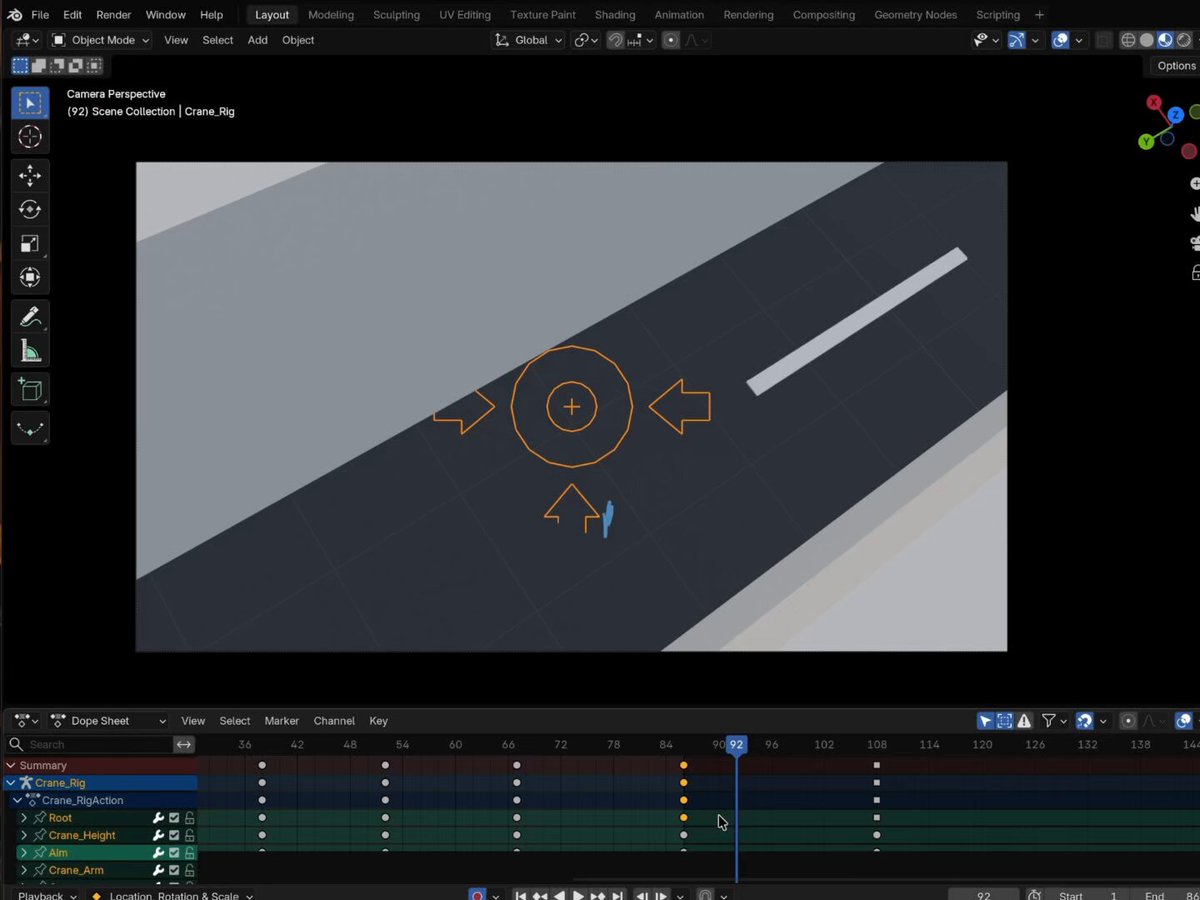Click the only show errors warning icon
1200x900 pixels.
(x=1024, y=721)
